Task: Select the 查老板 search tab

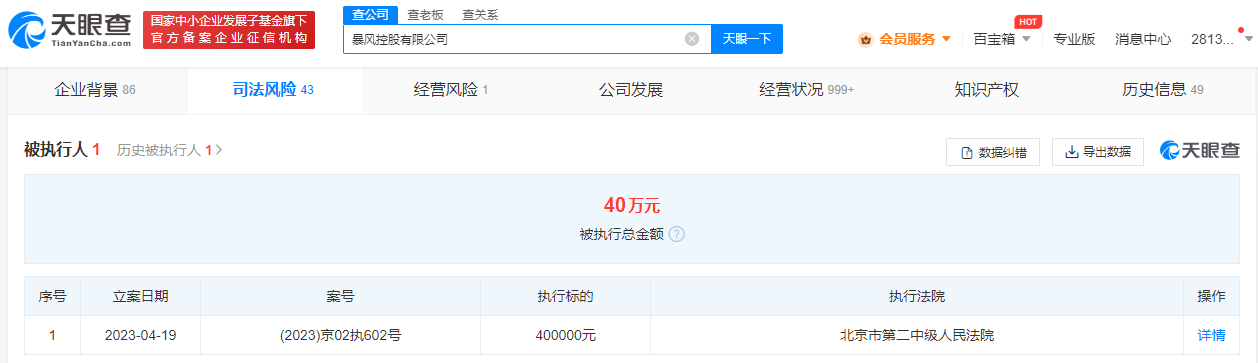Action: click(x=425, y=15)
